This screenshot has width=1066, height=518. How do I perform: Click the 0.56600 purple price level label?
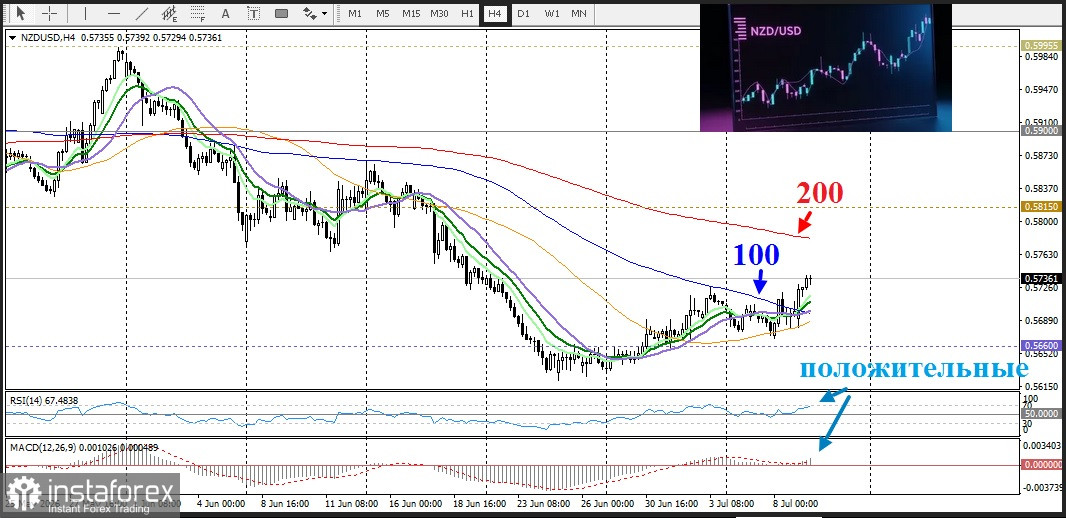[x=1040, y=345]
